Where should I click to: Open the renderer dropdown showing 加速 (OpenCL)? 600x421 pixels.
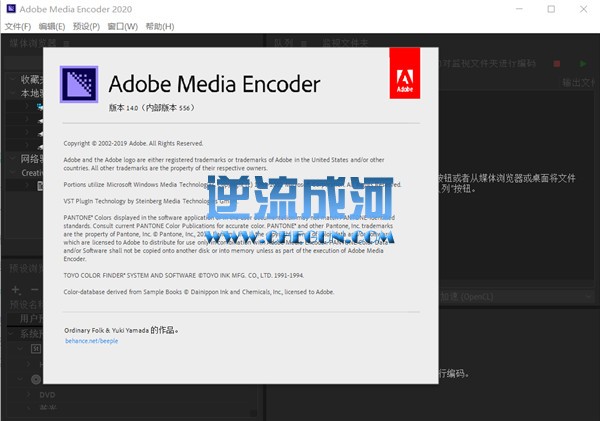tap(516, 297)
